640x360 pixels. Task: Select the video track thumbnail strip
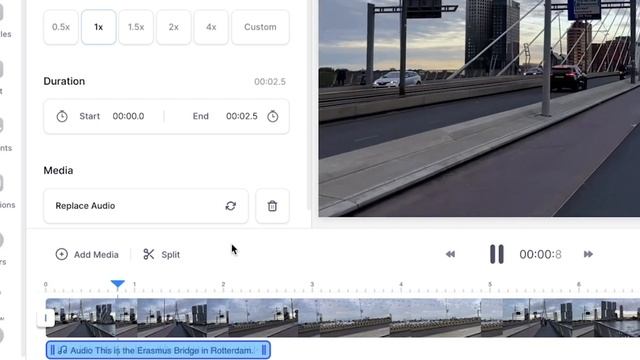pos(343,318)
